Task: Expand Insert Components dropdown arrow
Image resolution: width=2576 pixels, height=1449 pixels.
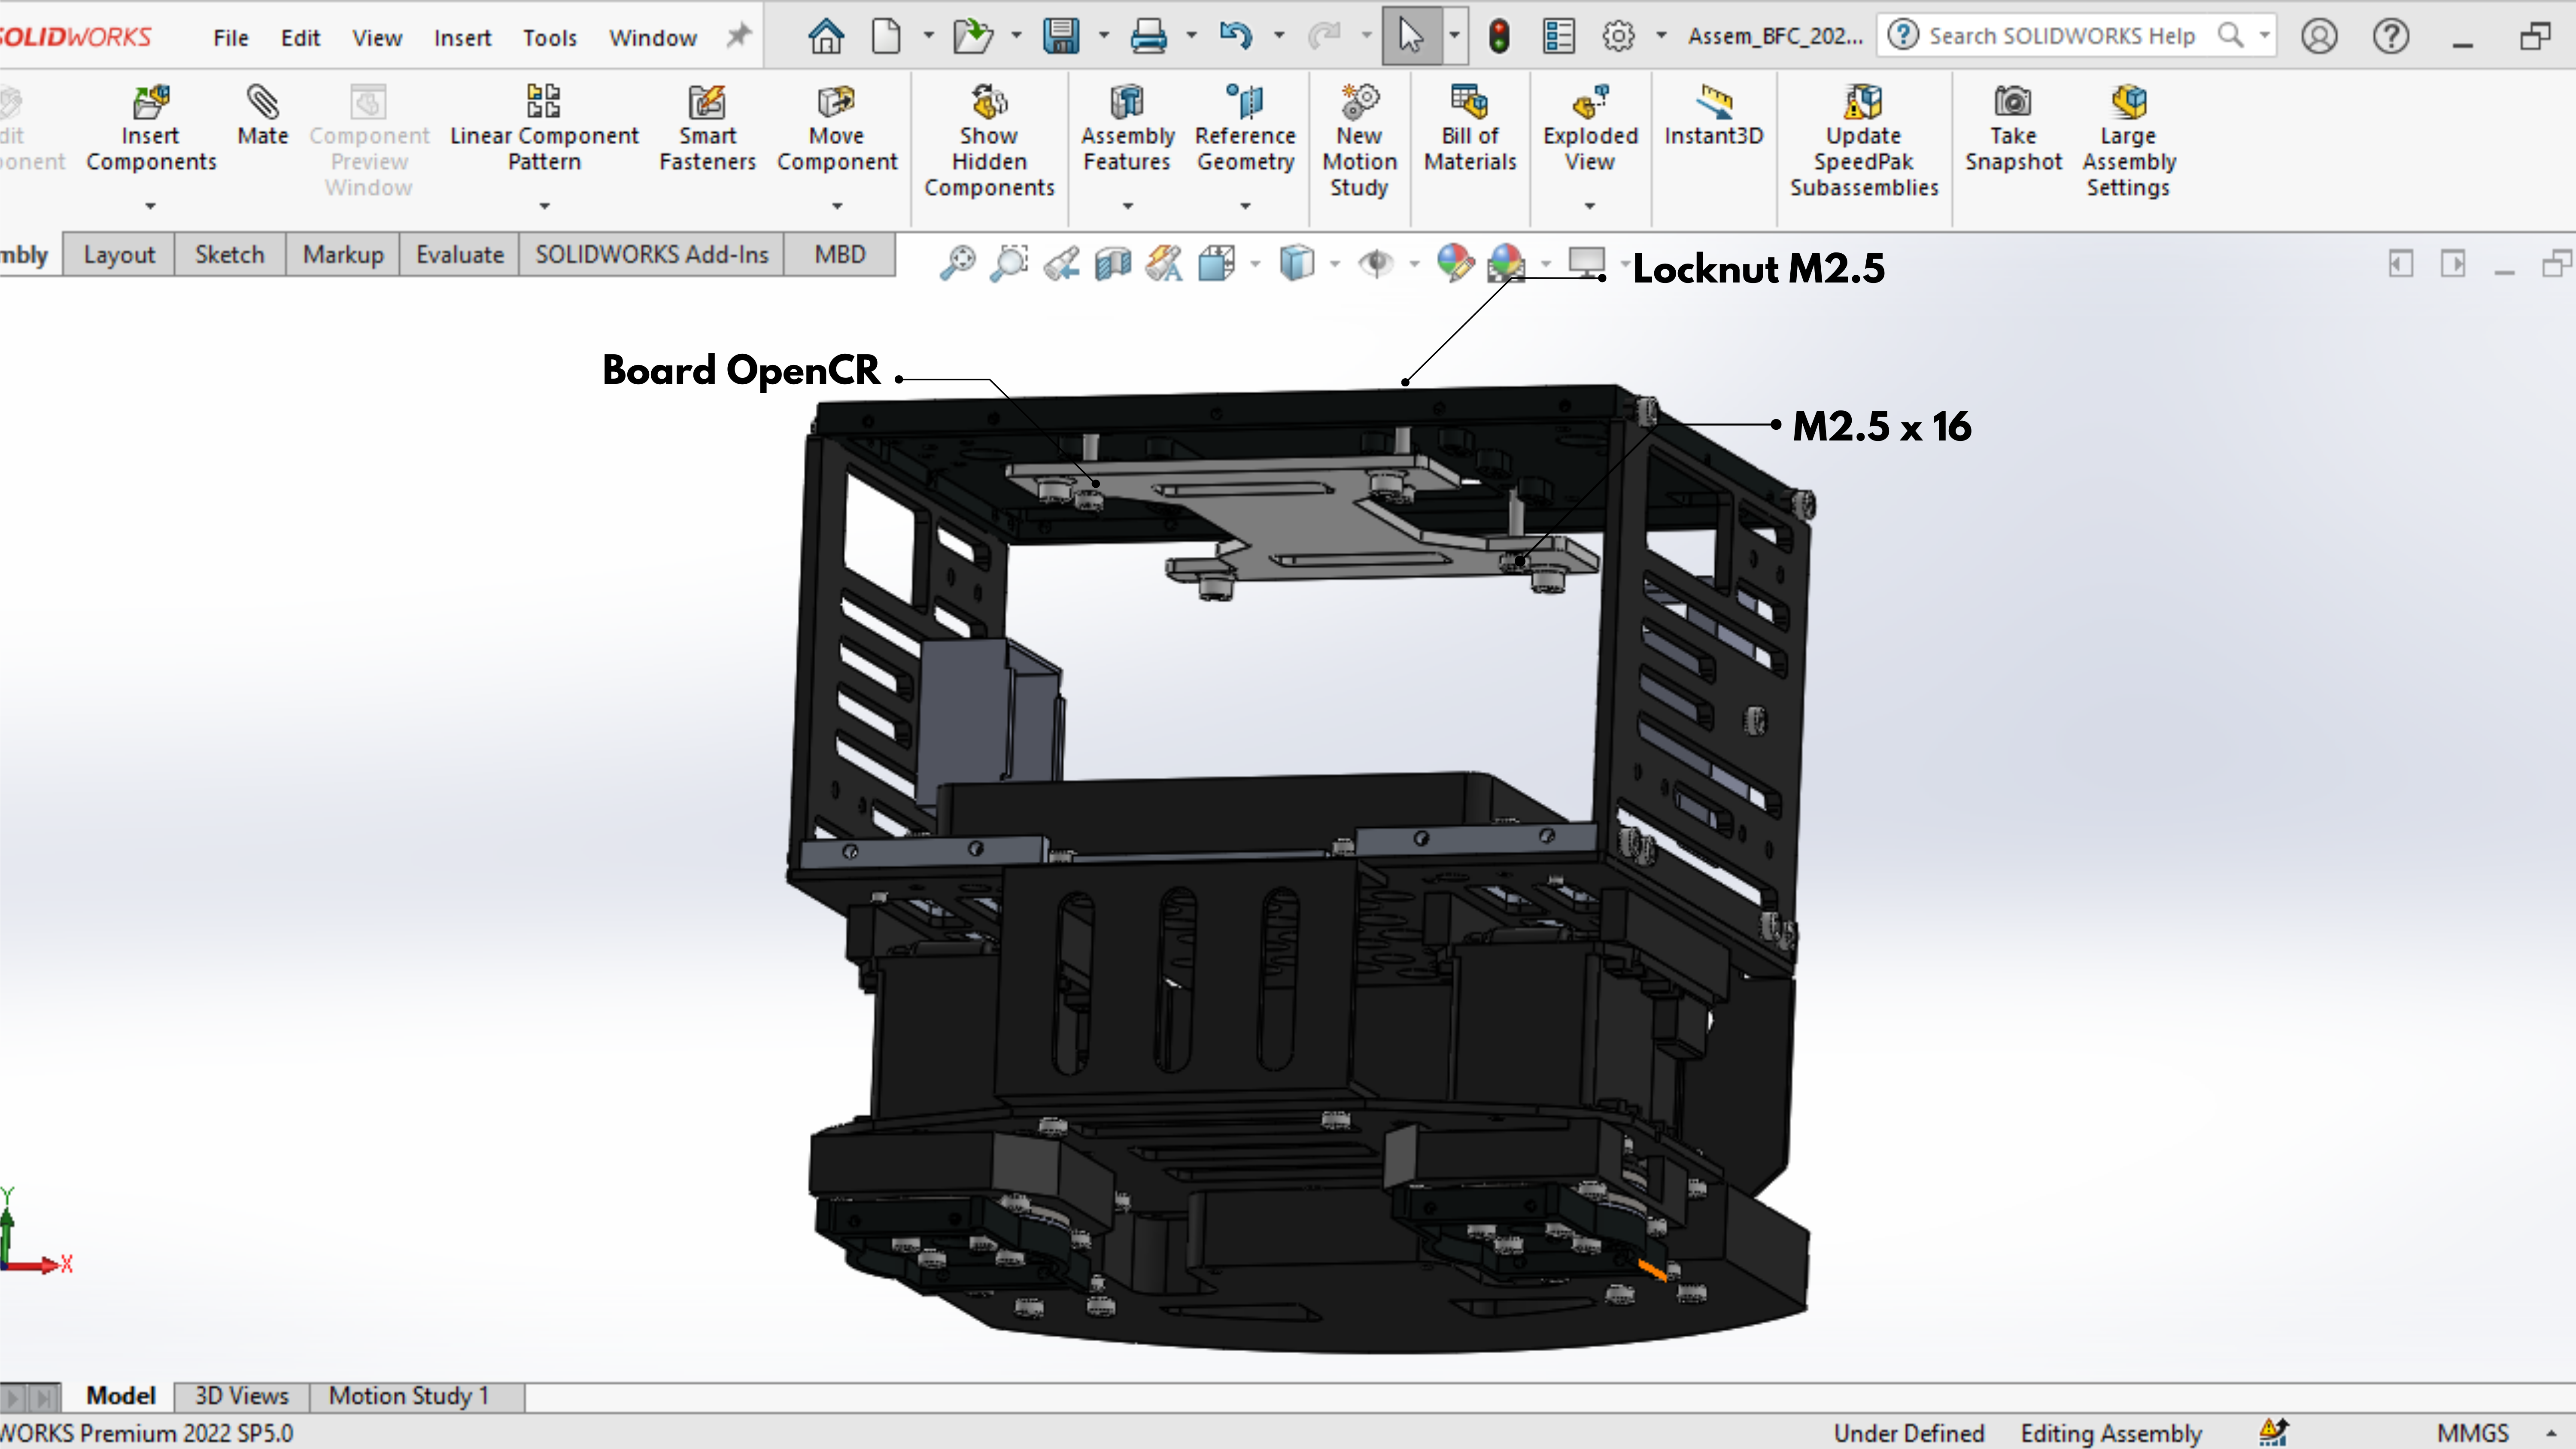Action: coord(150,206)
